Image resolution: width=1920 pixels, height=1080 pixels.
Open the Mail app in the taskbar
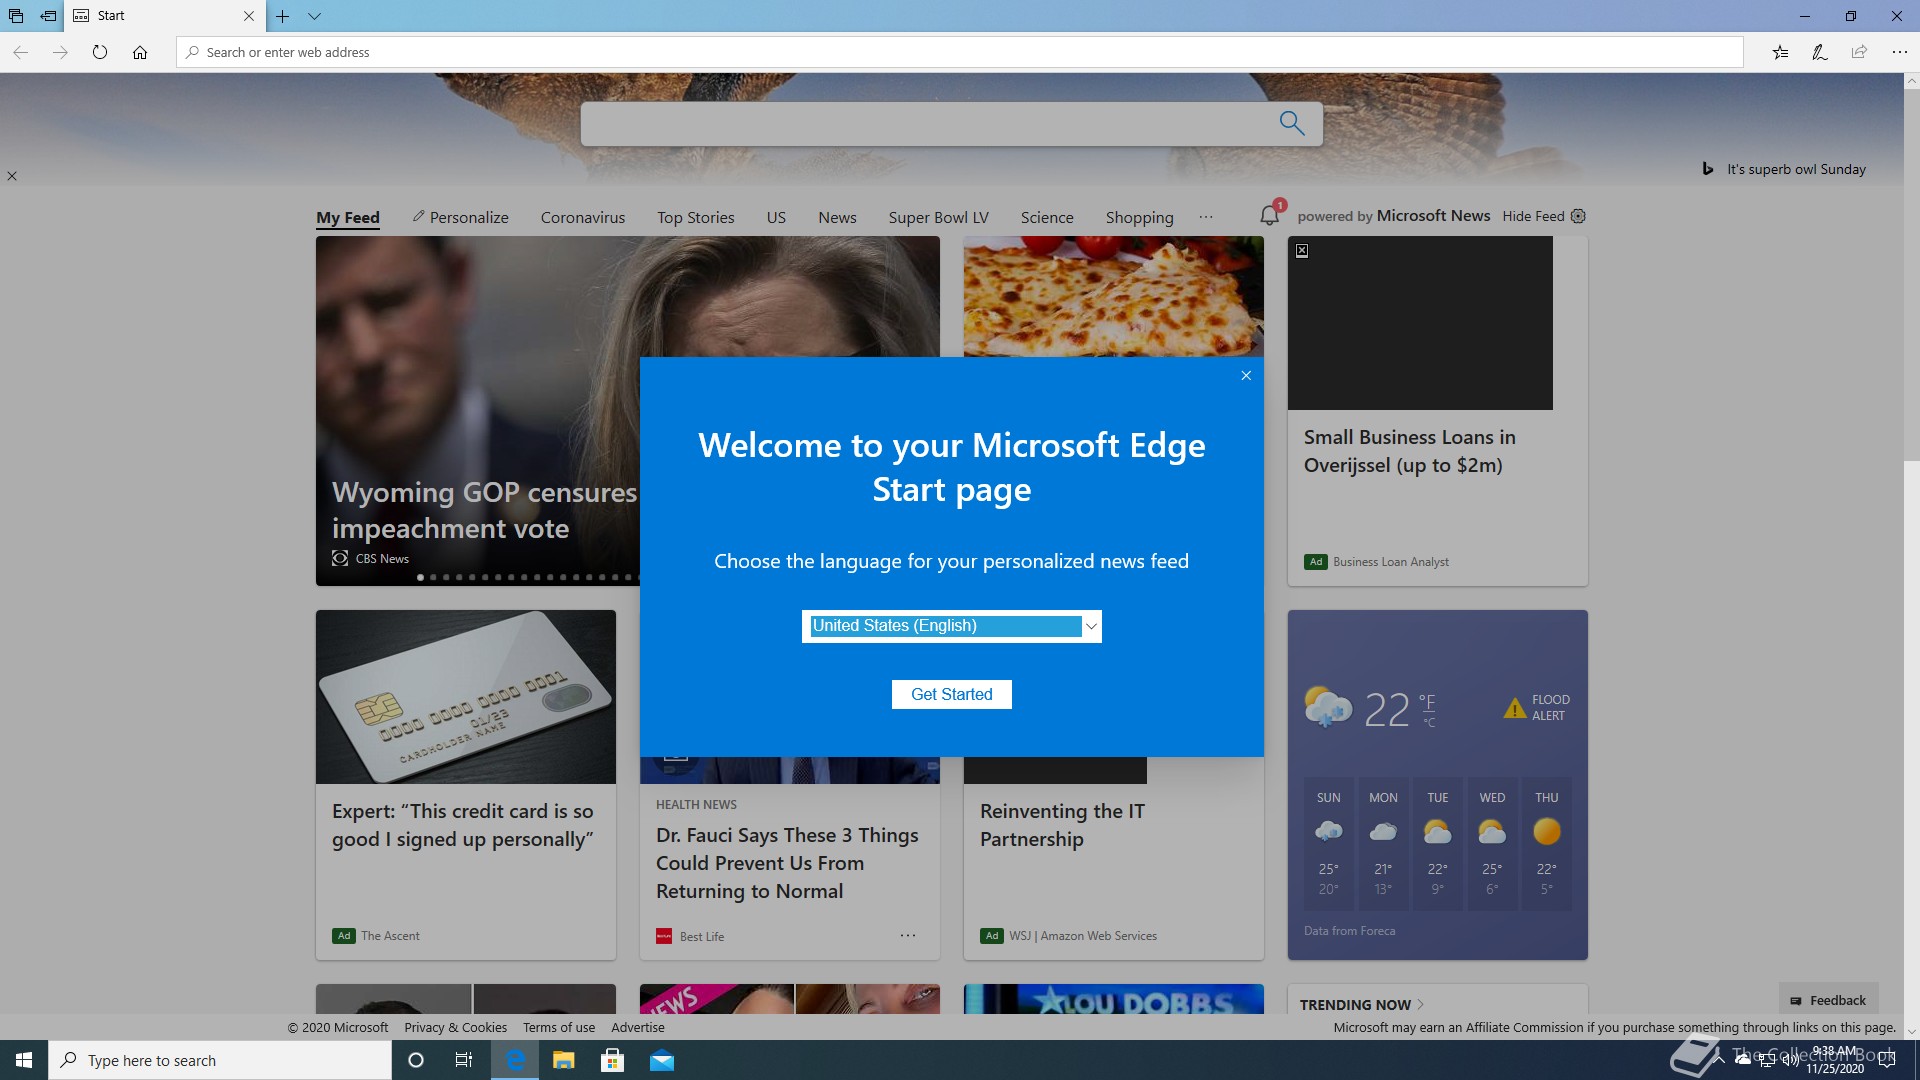coord(662,1060)
